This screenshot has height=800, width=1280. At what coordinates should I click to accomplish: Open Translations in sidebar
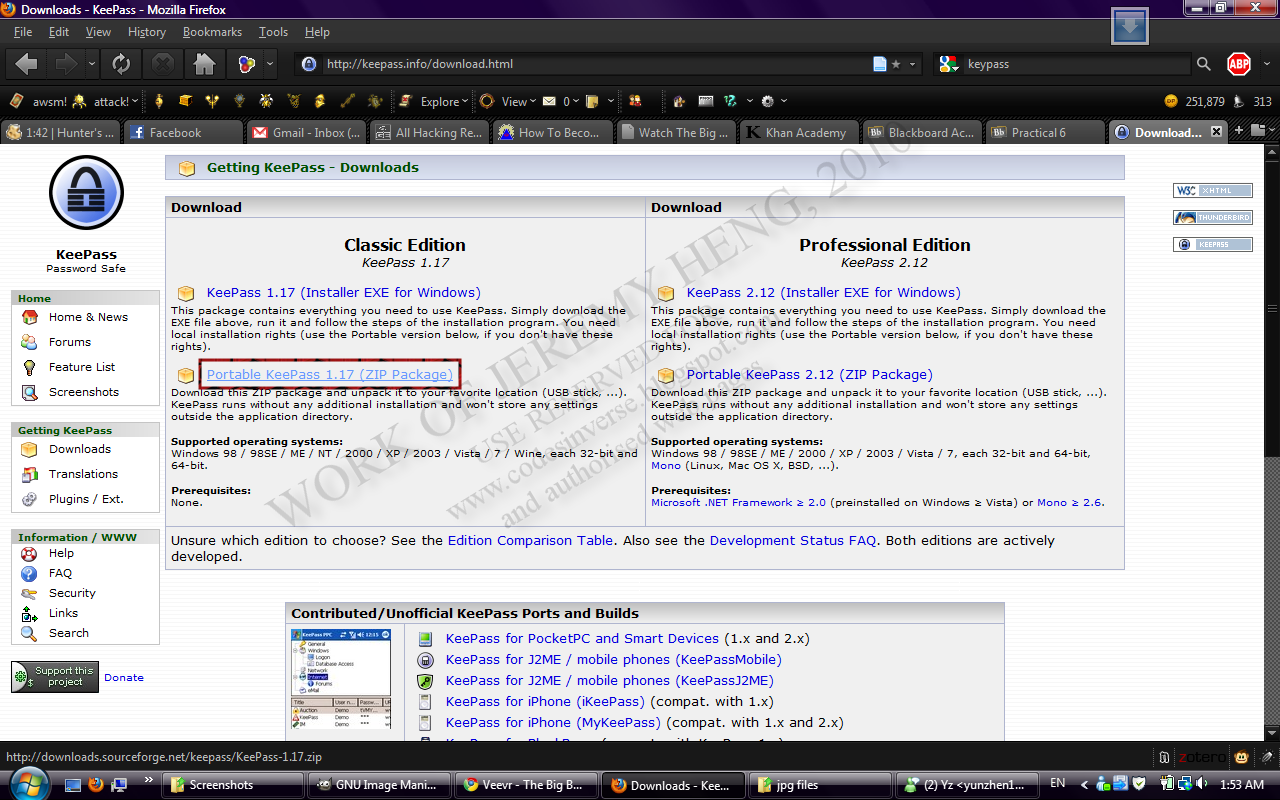83,474
